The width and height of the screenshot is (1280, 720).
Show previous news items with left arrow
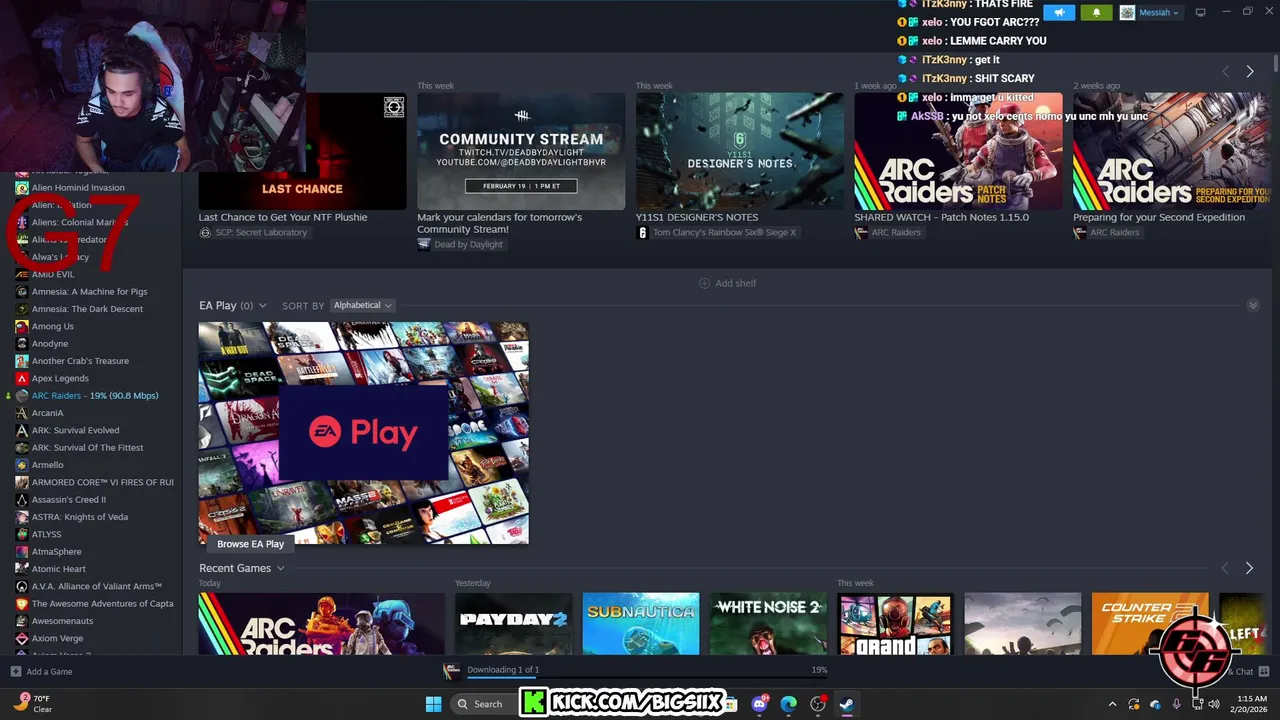click(1225, 71)
